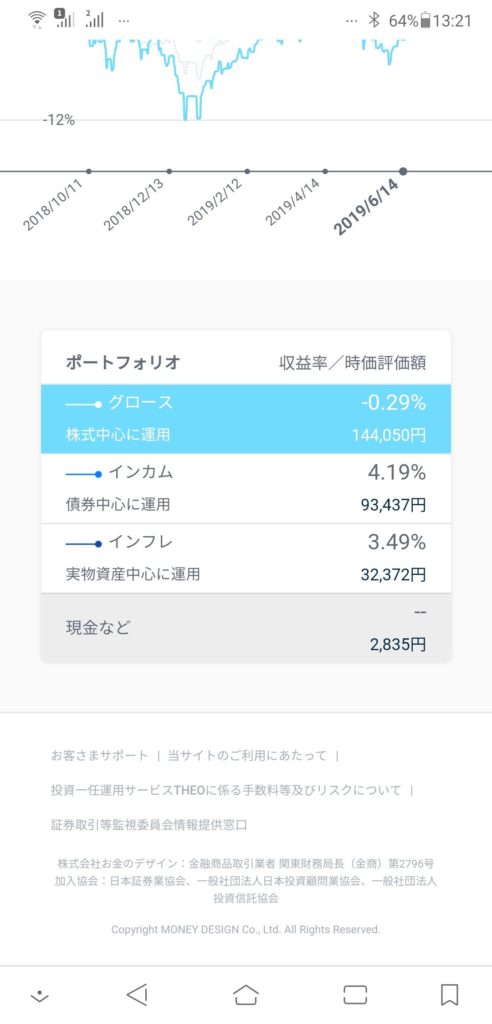The height and width of the screenshot is (1024, 492).
Task: Select the インカム portfolio row
Action: (x=246, y=488)
